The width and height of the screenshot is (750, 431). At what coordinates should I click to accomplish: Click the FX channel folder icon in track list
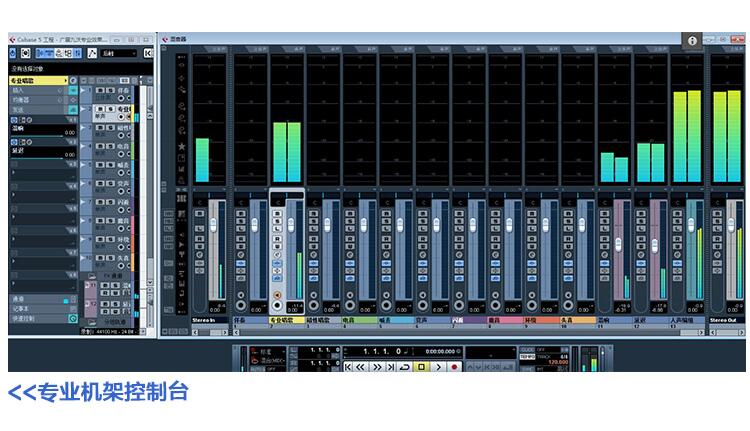tap(91, 276)
